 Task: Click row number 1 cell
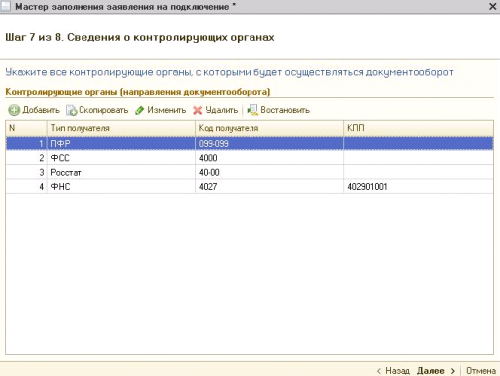(x=26, y=143)
